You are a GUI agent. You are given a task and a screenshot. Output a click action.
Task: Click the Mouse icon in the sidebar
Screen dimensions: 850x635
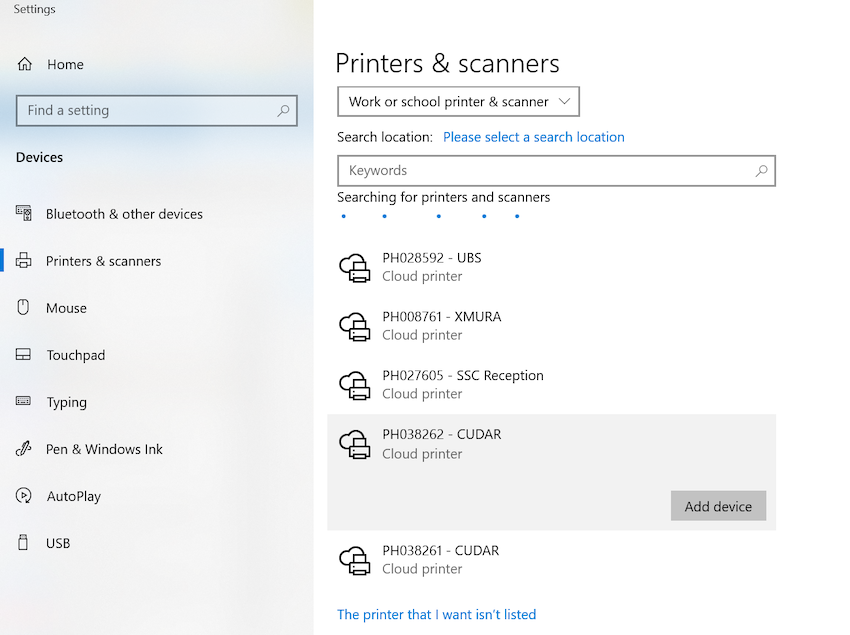pyautogui.click(x=23, y=307)
